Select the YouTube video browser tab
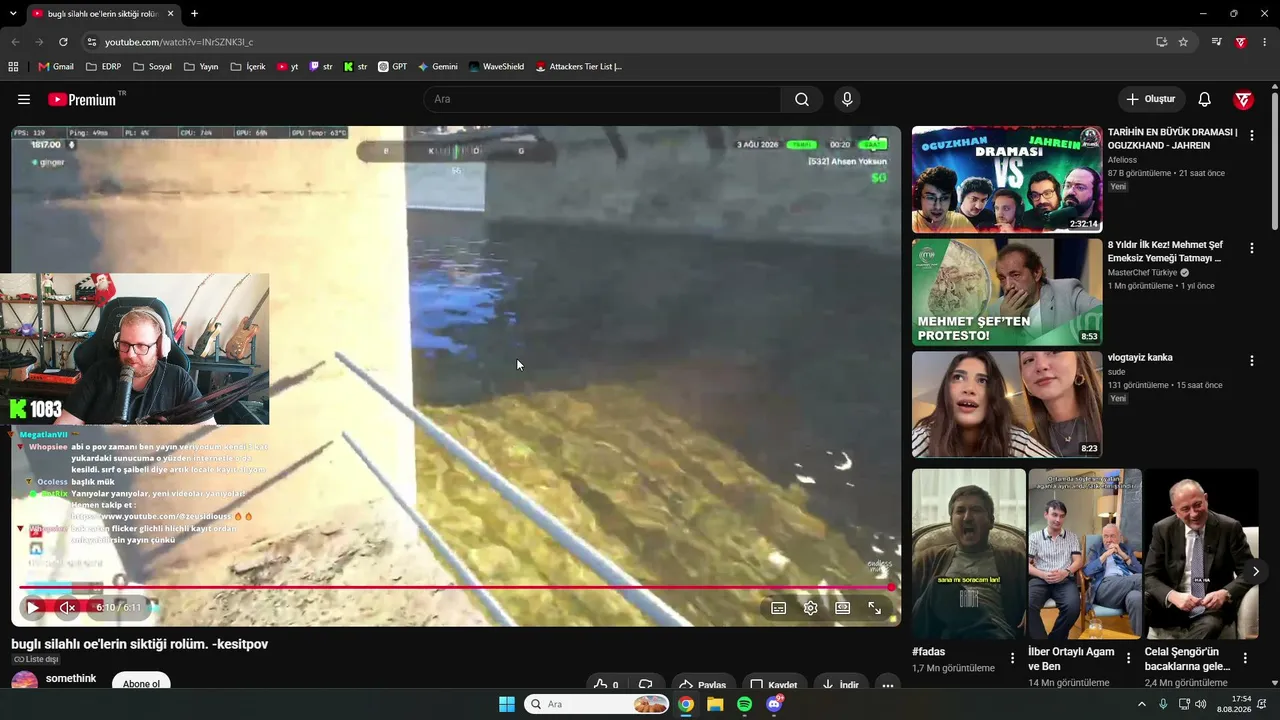 tap(103, 14)
